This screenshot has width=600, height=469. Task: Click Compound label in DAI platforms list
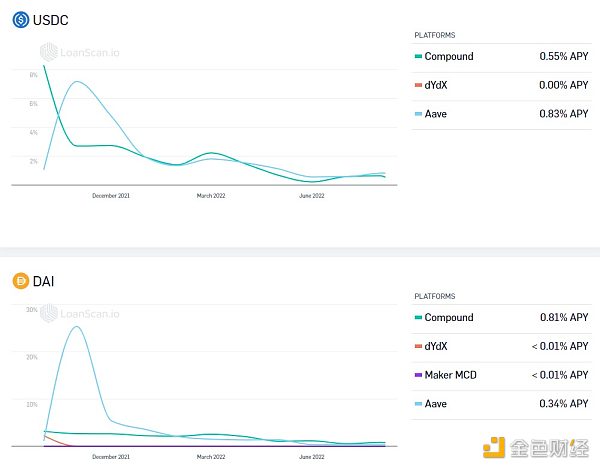(448, 318)
